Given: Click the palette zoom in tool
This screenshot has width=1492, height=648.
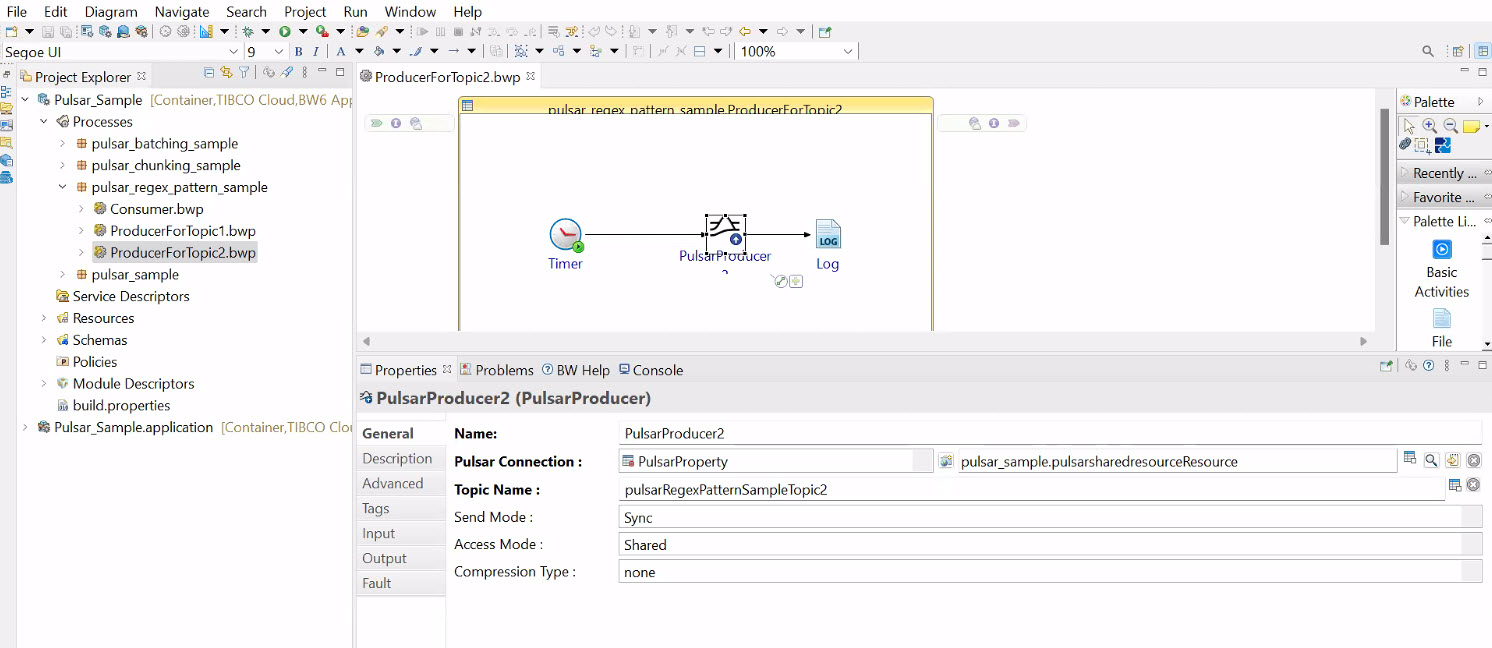Looking at the screenshot, I should 1429,126.
